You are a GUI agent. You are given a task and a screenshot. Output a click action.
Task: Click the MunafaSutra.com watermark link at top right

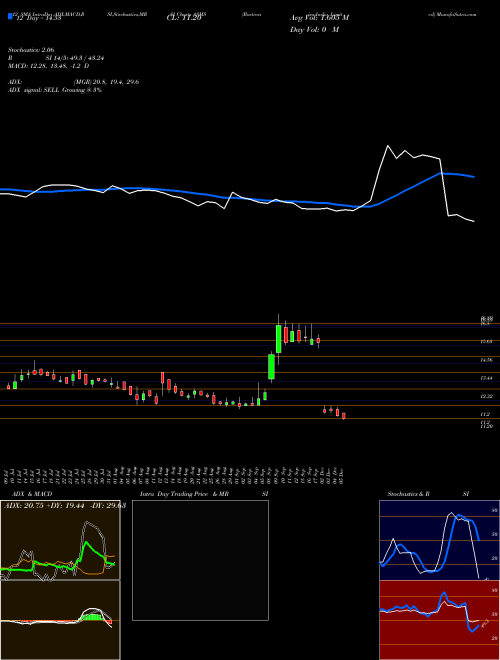[x=452, y=14]
